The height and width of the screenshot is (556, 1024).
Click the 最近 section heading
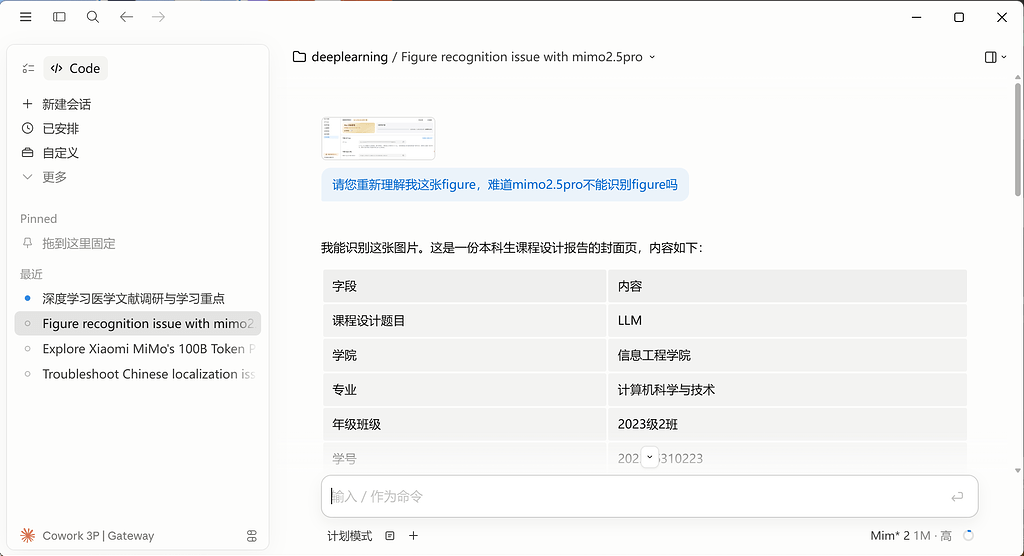point(31,274)
